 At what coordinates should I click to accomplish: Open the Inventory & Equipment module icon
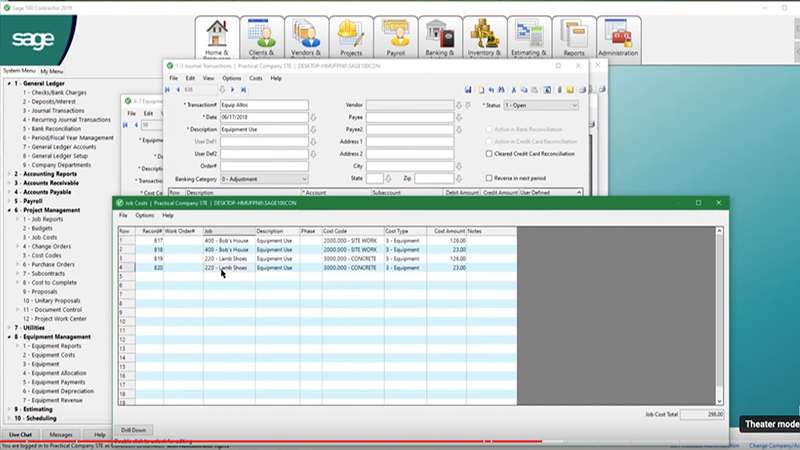485,38
